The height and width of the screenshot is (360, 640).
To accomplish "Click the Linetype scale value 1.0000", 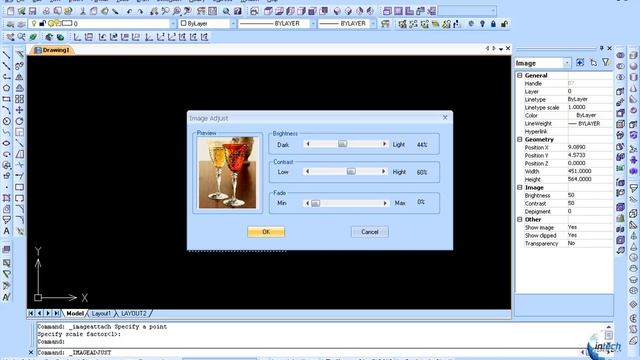I will 576,107.
